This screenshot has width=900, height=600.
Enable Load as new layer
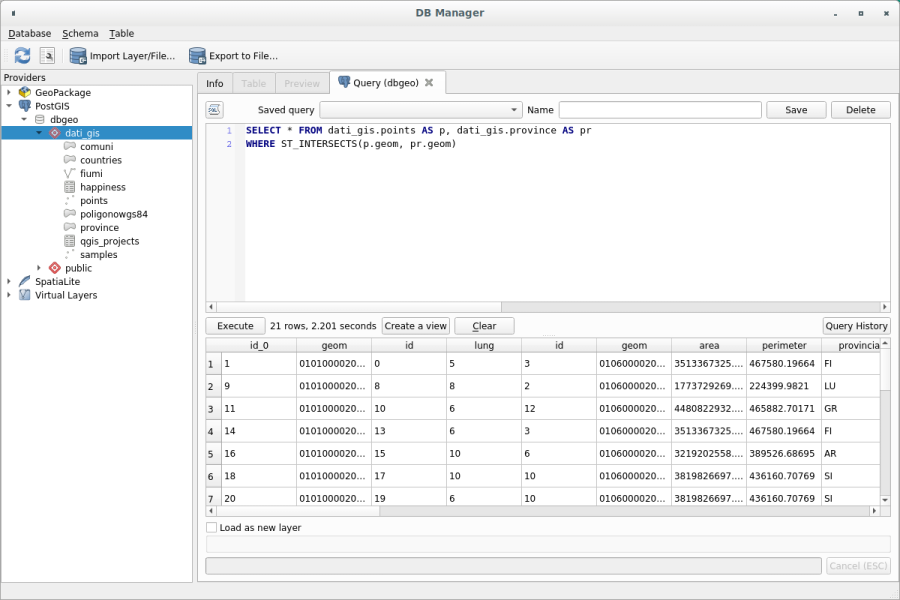pyautogui.click(x=211, y=527)
